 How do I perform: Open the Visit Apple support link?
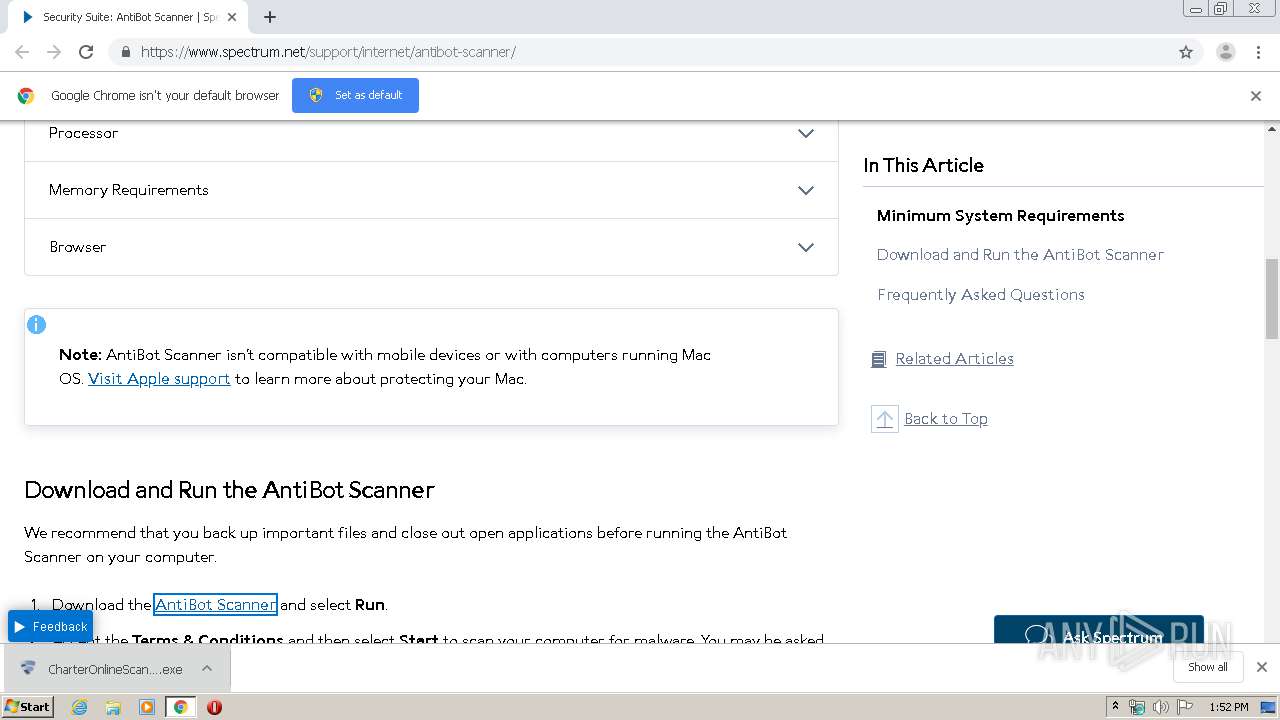coord(159,379)
